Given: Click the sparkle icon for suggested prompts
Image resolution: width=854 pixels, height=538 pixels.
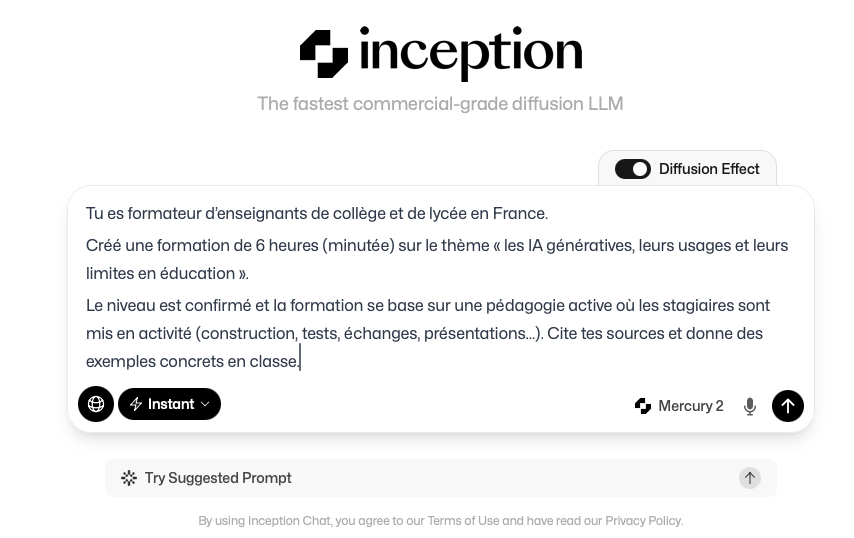Looking at the screenshot, I should [x=129, y=478].
